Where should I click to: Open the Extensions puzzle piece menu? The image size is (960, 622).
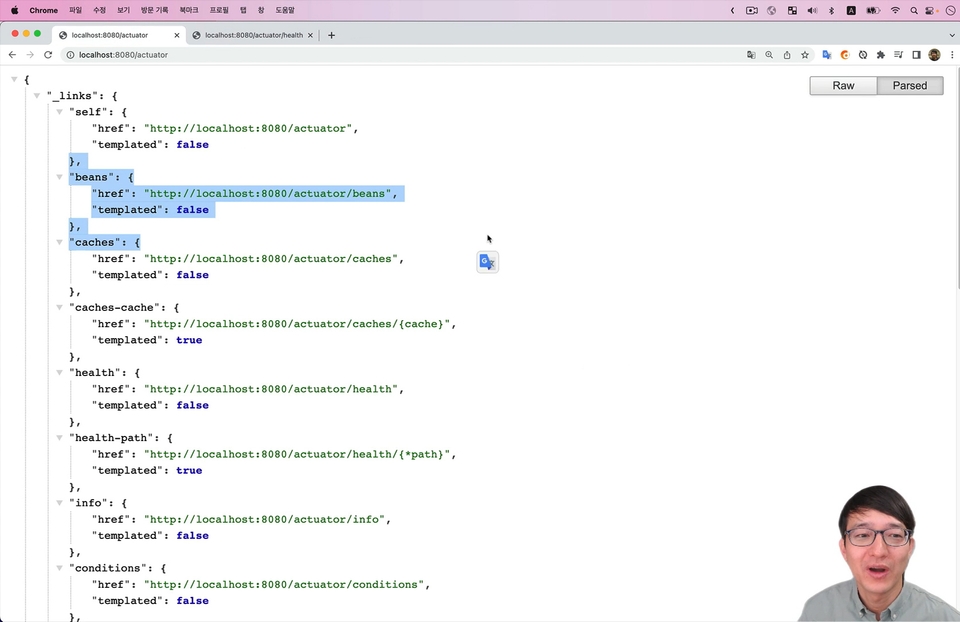880,54
